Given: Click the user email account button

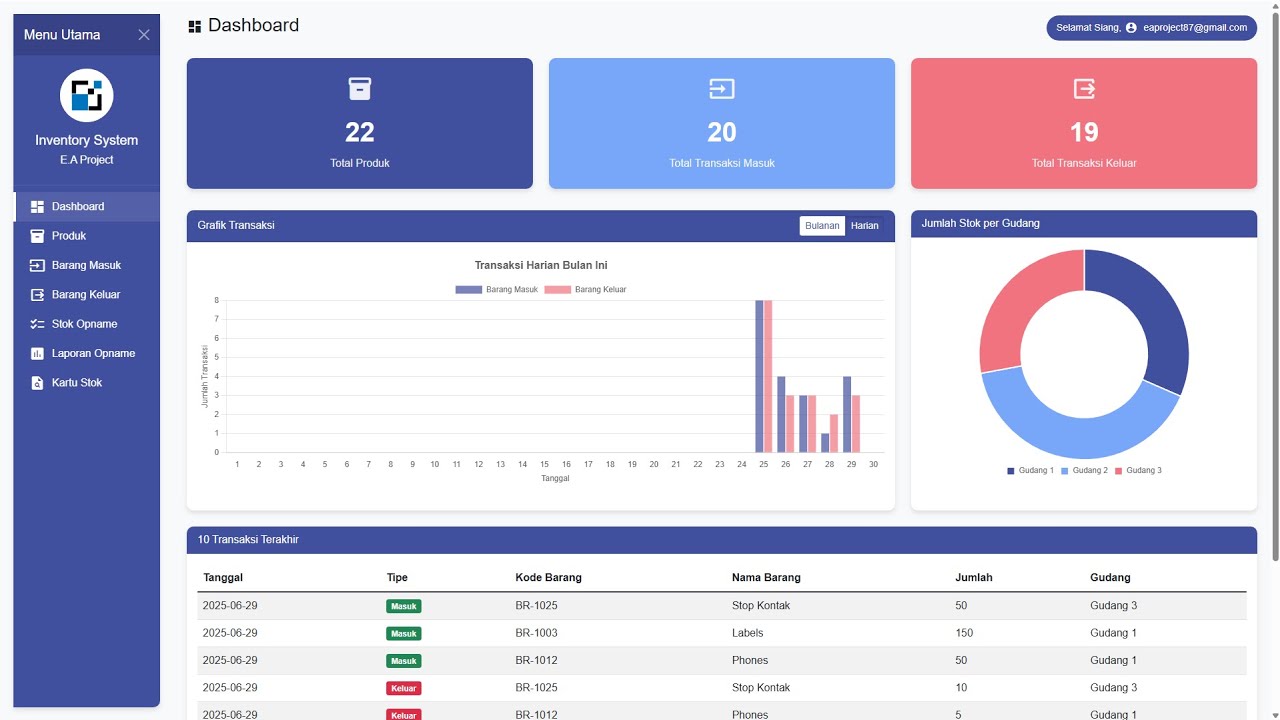Looking at the screenshot, I should click(x=1151, y=28).
